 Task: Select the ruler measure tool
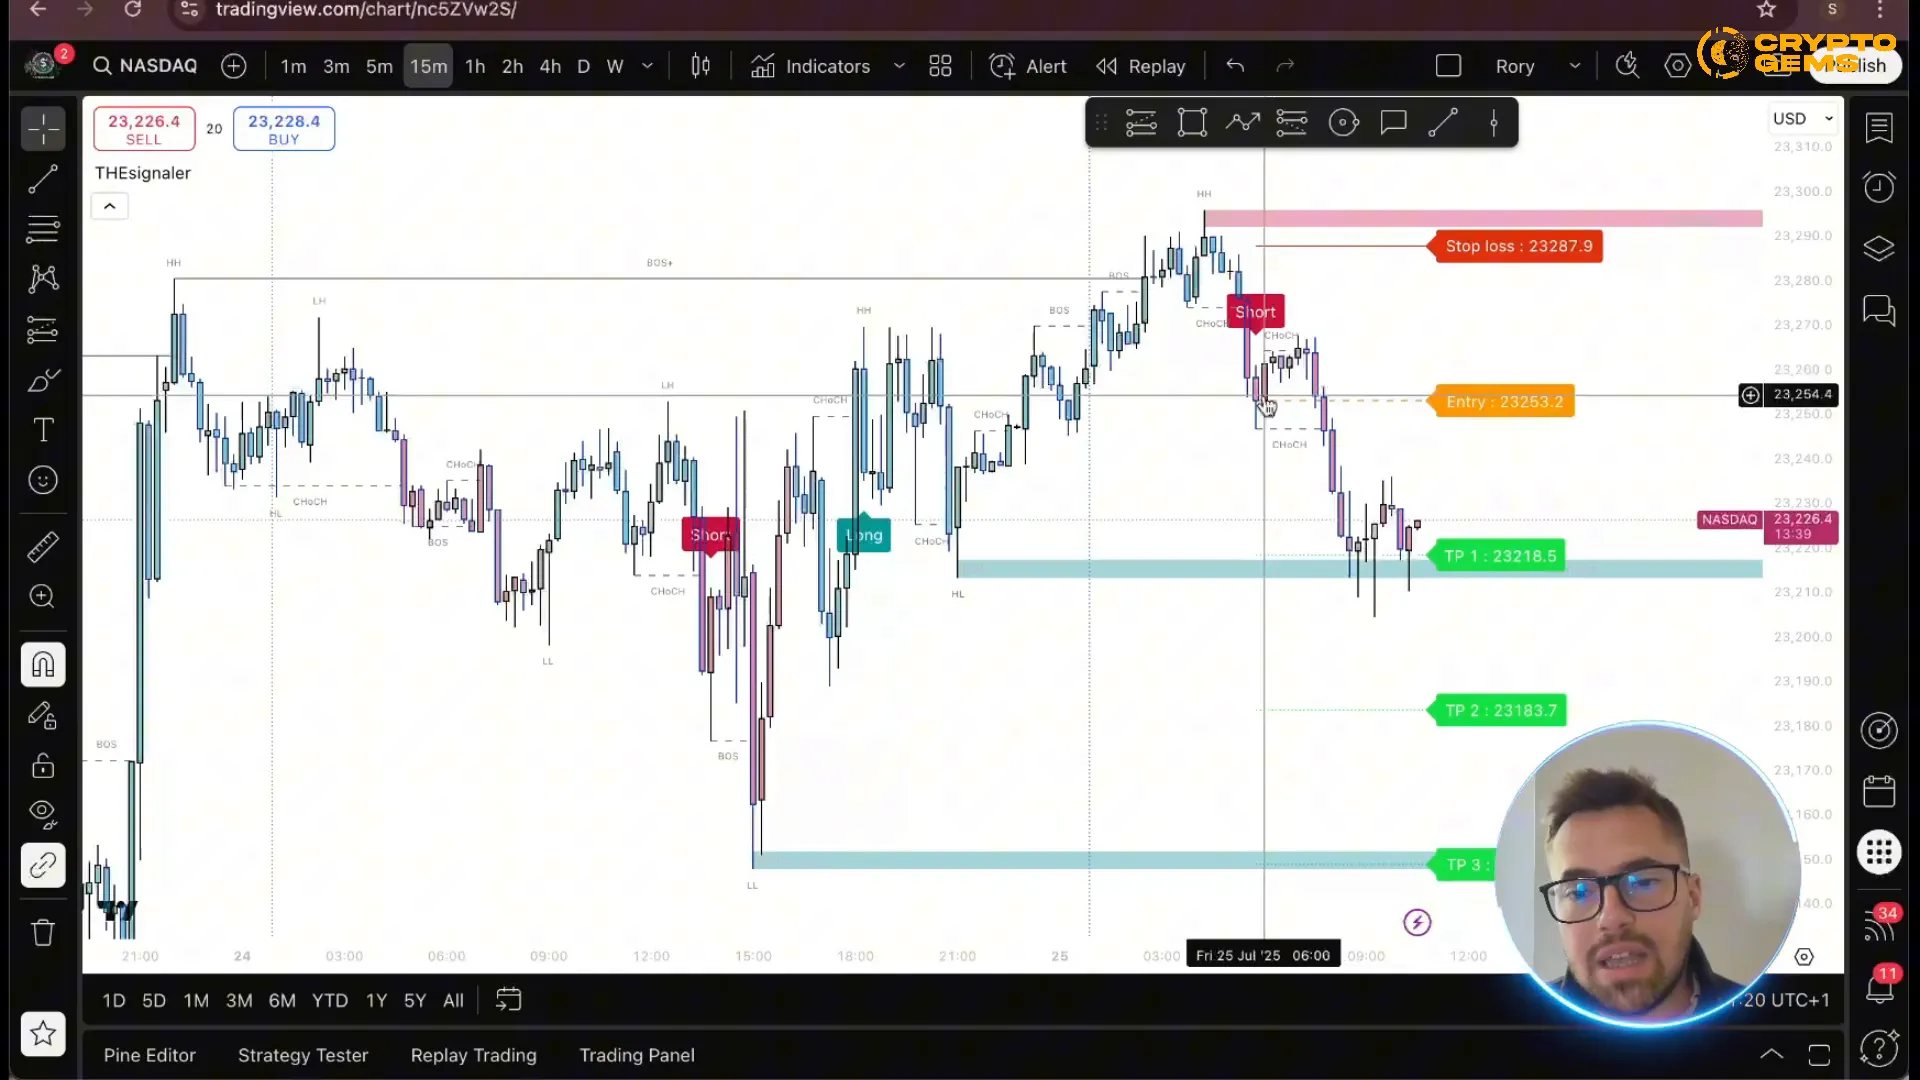(x=43, y=547)
